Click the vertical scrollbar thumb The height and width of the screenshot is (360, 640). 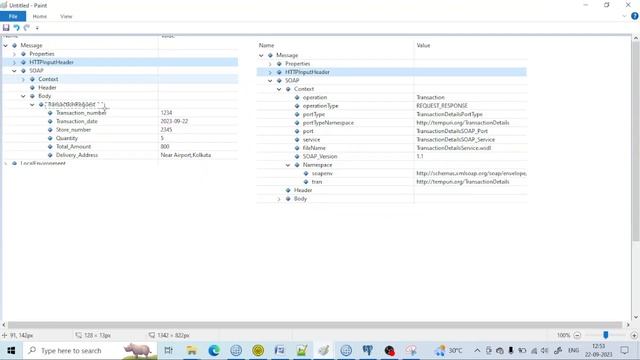pos(636,140)
